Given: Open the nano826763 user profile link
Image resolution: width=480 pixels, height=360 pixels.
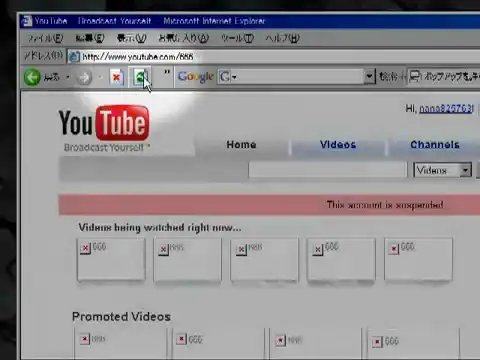Looking at the screenshot, I should tap(446, 108).
